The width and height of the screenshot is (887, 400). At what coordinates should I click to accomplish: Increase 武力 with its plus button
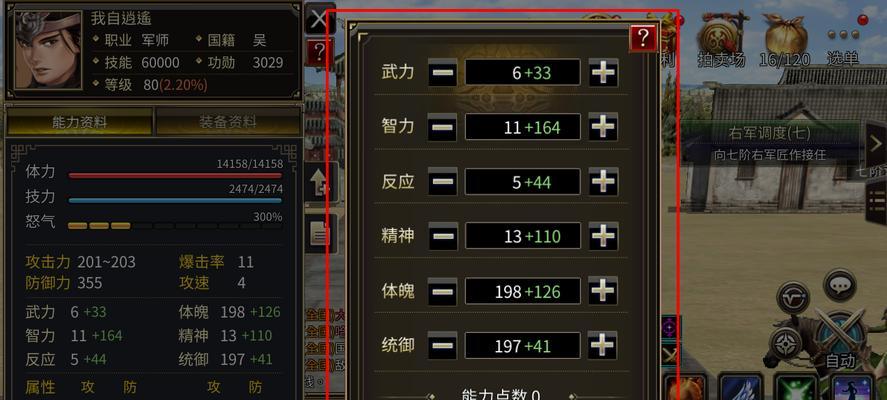[x=603, y=73]
